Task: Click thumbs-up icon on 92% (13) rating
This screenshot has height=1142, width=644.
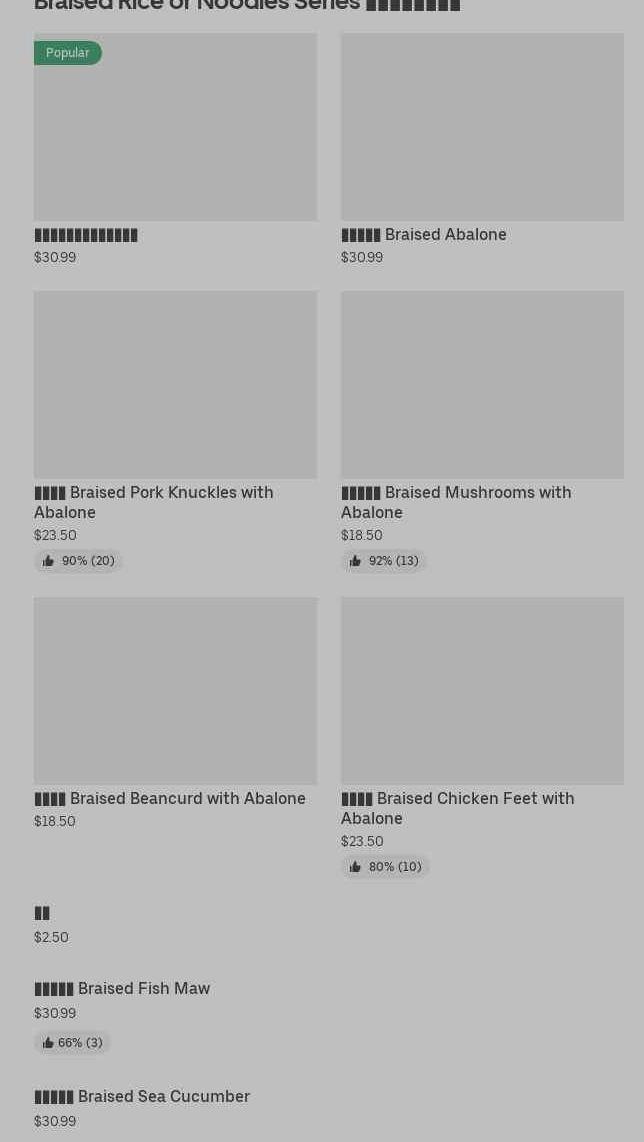Action: tap(355, 561)
